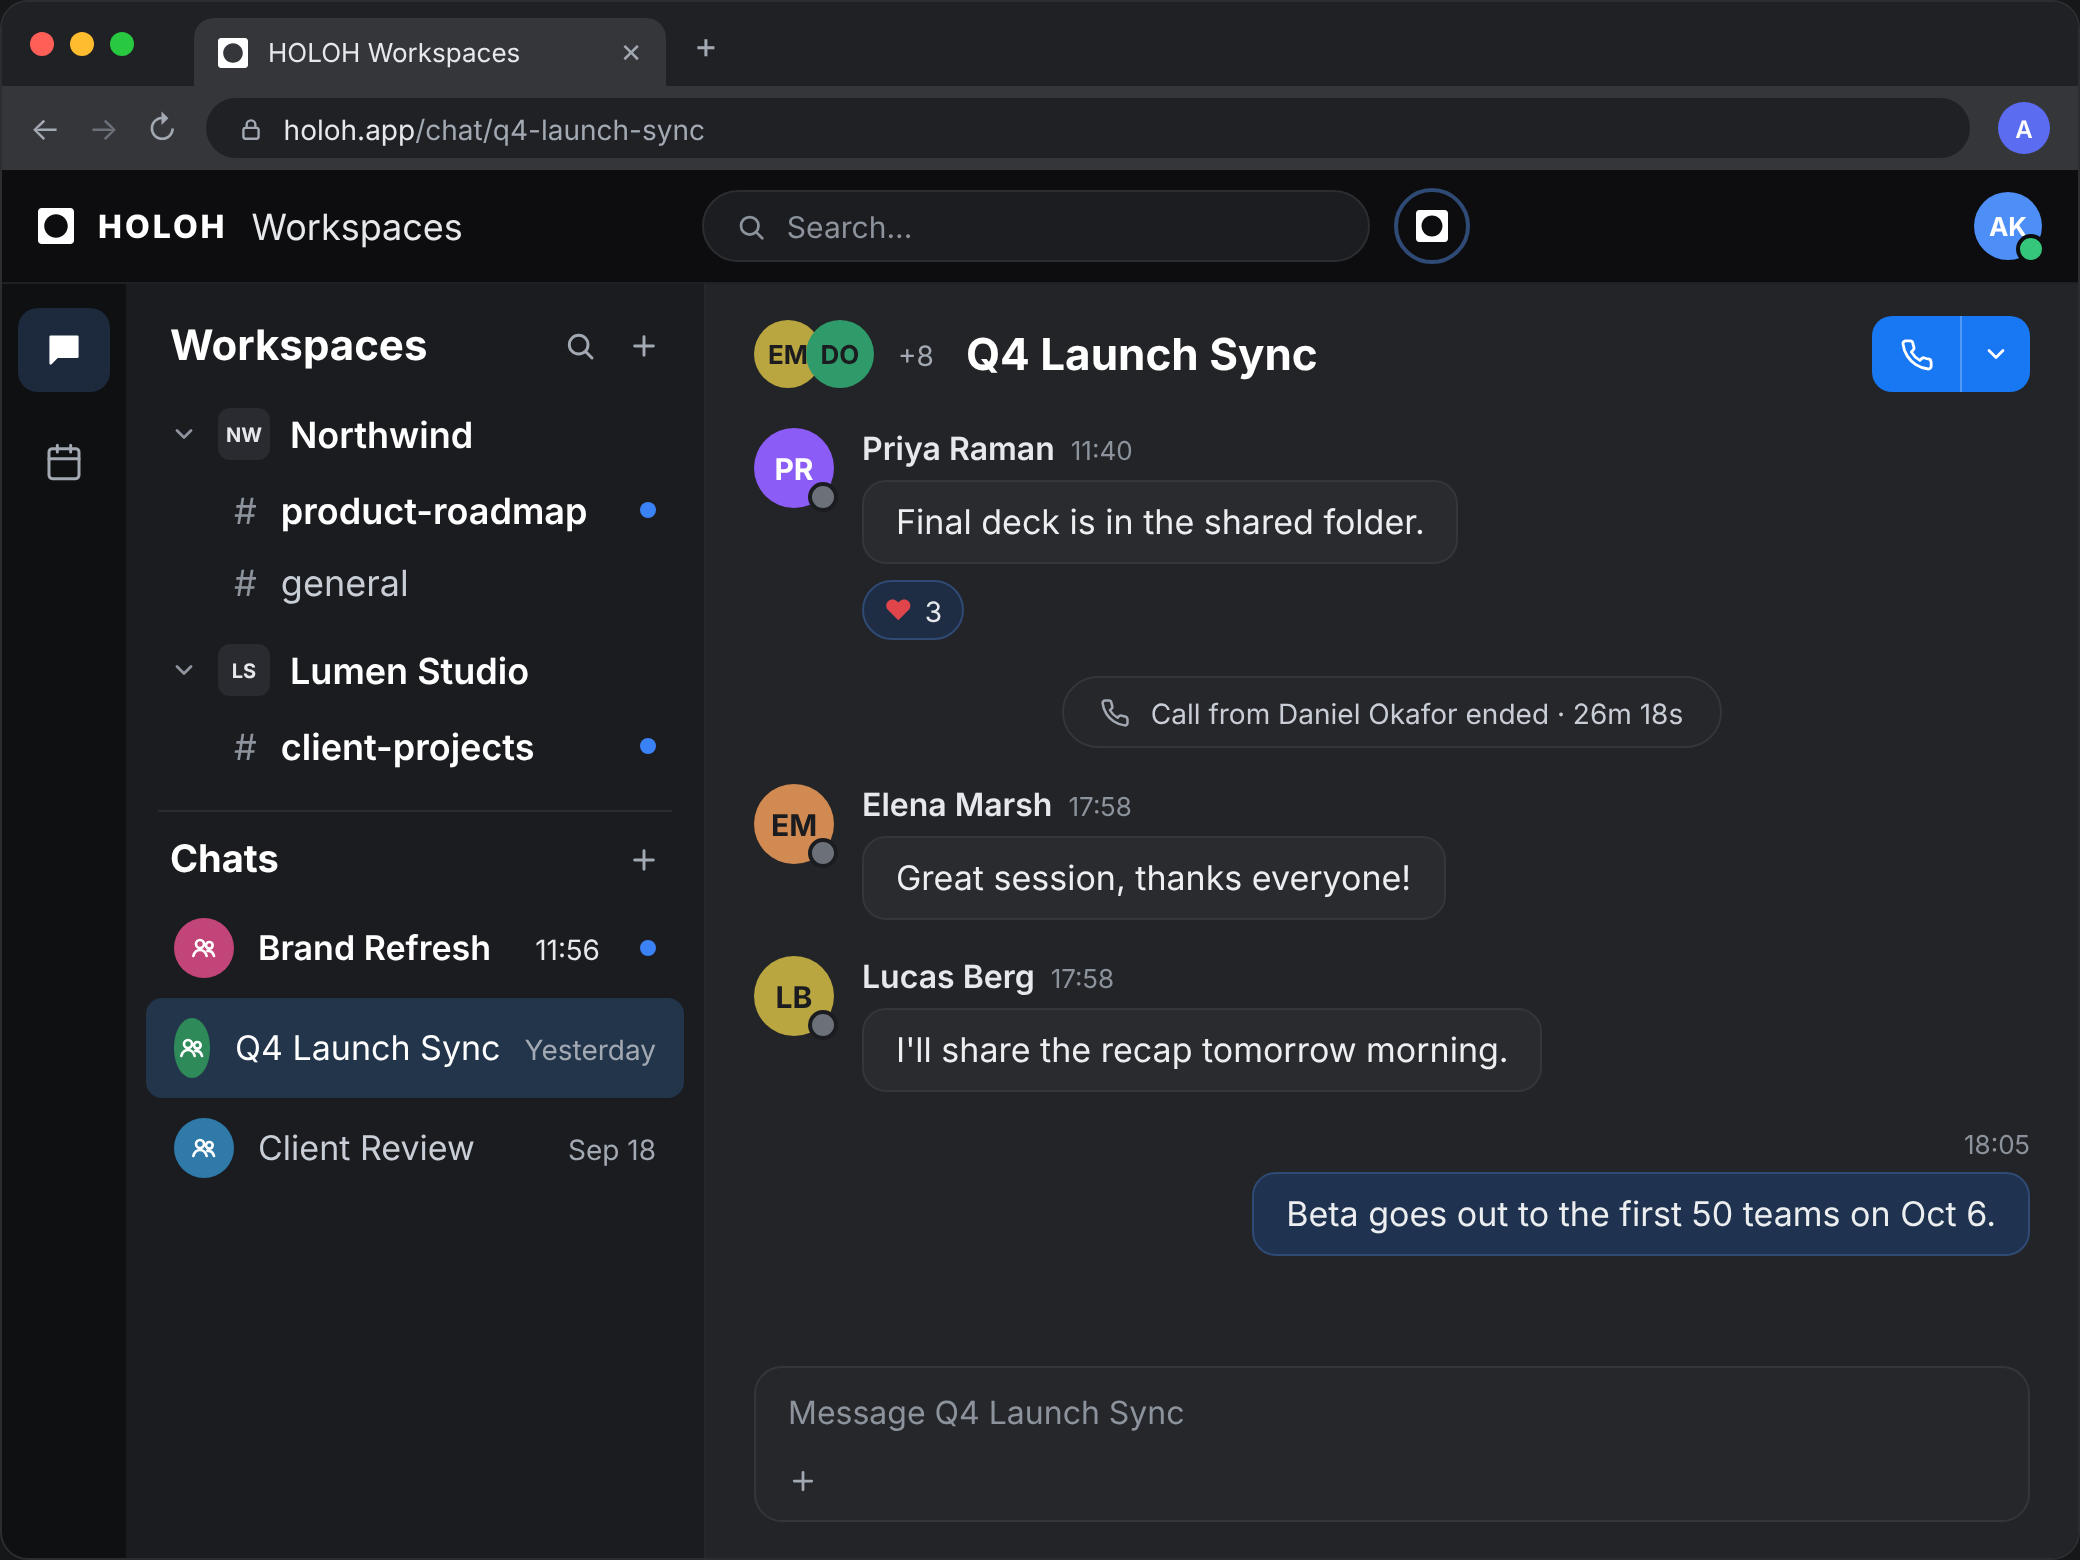The image size is (2080, 1560).
Task: Click the Northwind NW badge
Action: (x=244, y=434)
